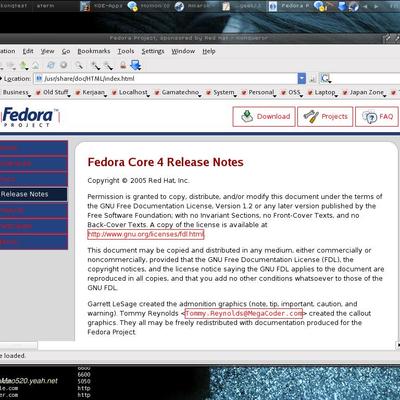
Task: Expand the Business bookmark folder
Action: [16, 92]
